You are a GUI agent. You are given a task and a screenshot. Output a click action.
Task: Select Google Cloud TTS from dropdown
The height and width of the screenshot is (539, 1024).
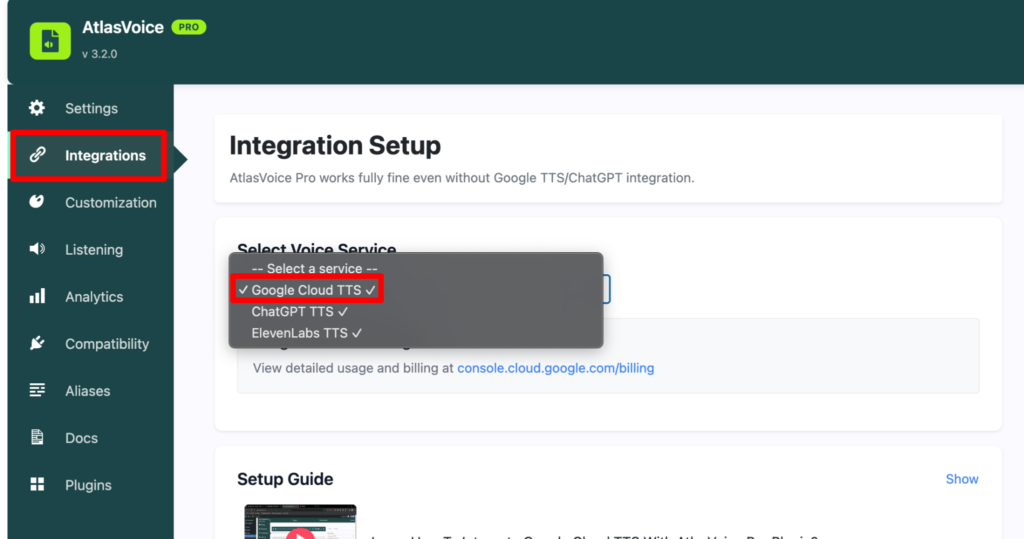pyautogui.click(x=415, y=290)
